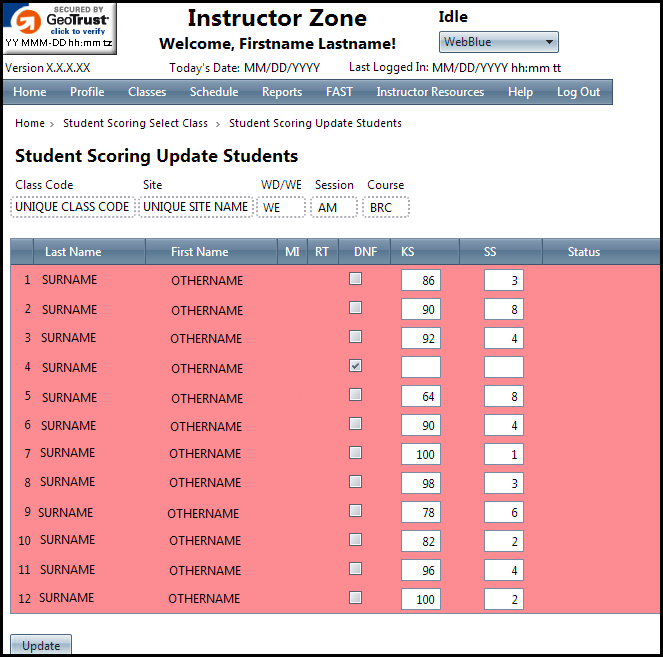Check the DNF box for student 7
Screen dimensions: 663x657
click(355, 452)
